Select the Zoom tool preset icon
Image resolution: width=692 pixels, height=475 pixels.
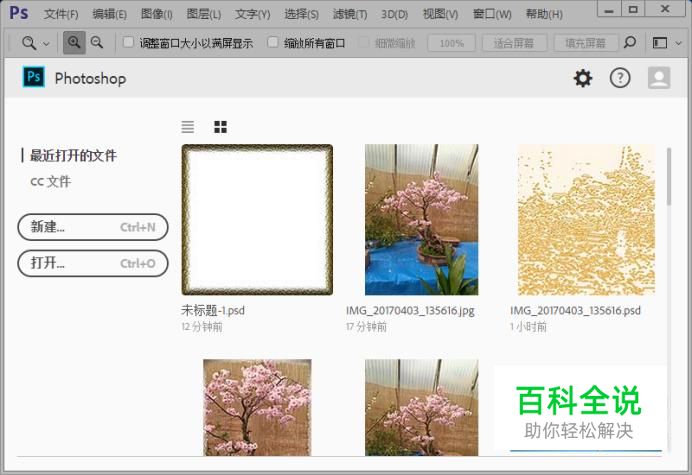pos(29,43)
